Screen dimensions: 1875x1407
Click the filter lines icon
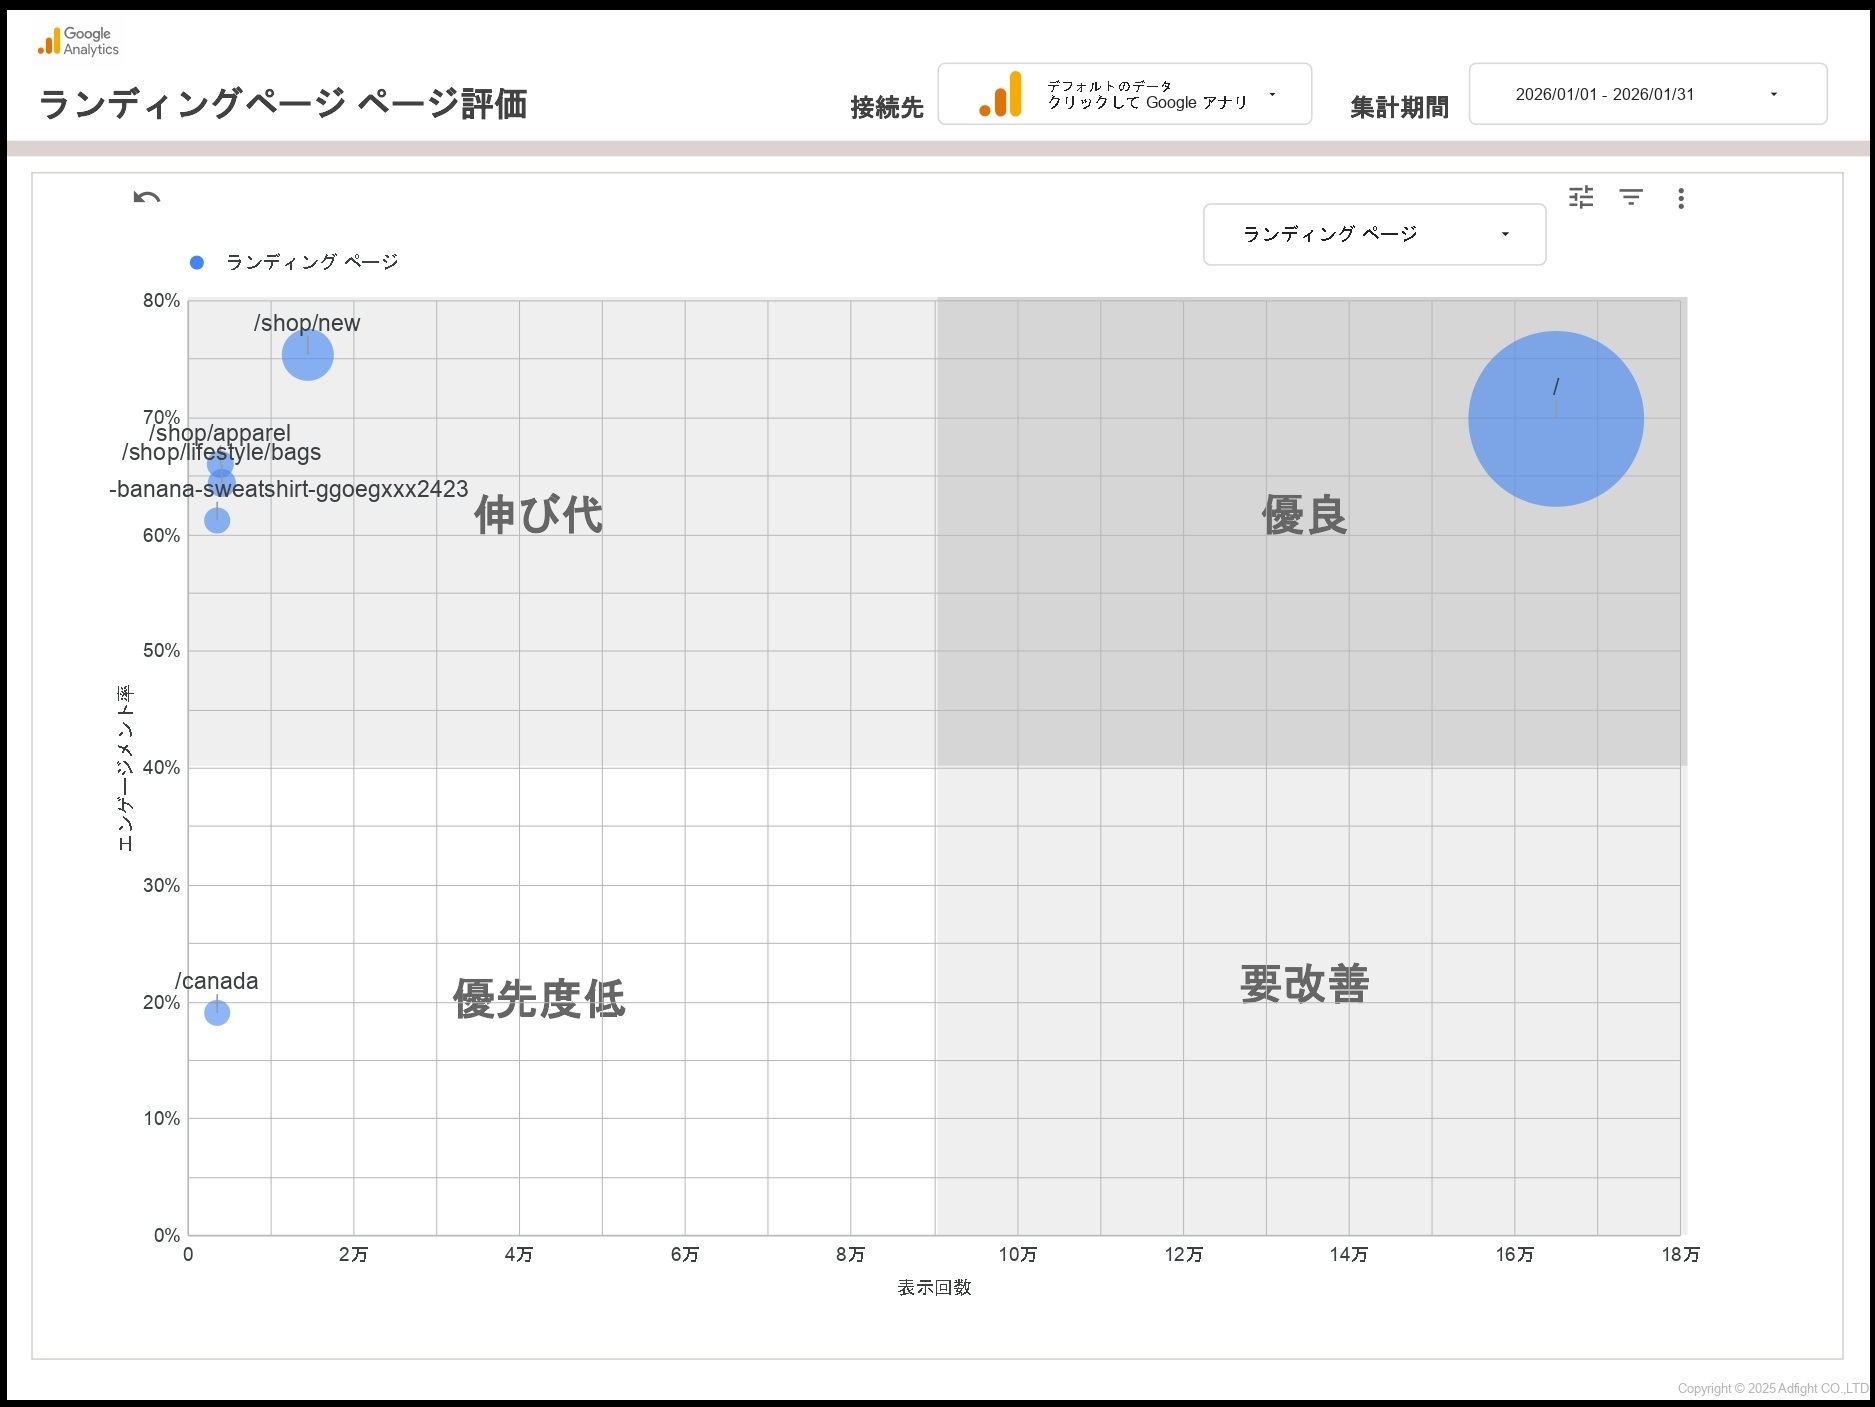1631,197
